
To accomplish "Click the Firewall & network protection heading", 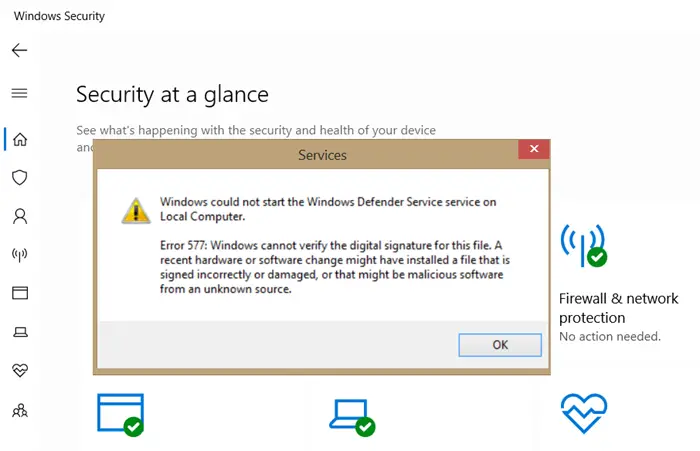I will click(x=618, y=308).
